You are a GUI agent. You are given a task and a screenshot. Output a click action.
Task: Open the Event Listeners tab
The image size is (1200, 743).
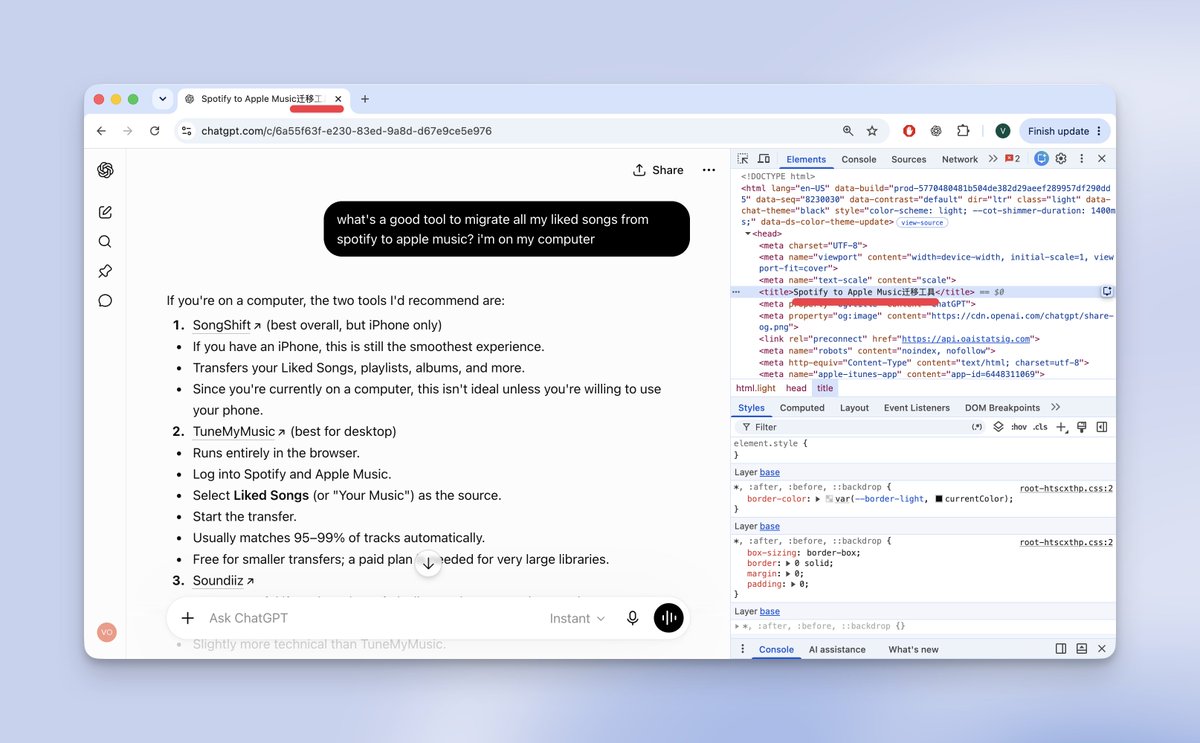pos(917,407)
